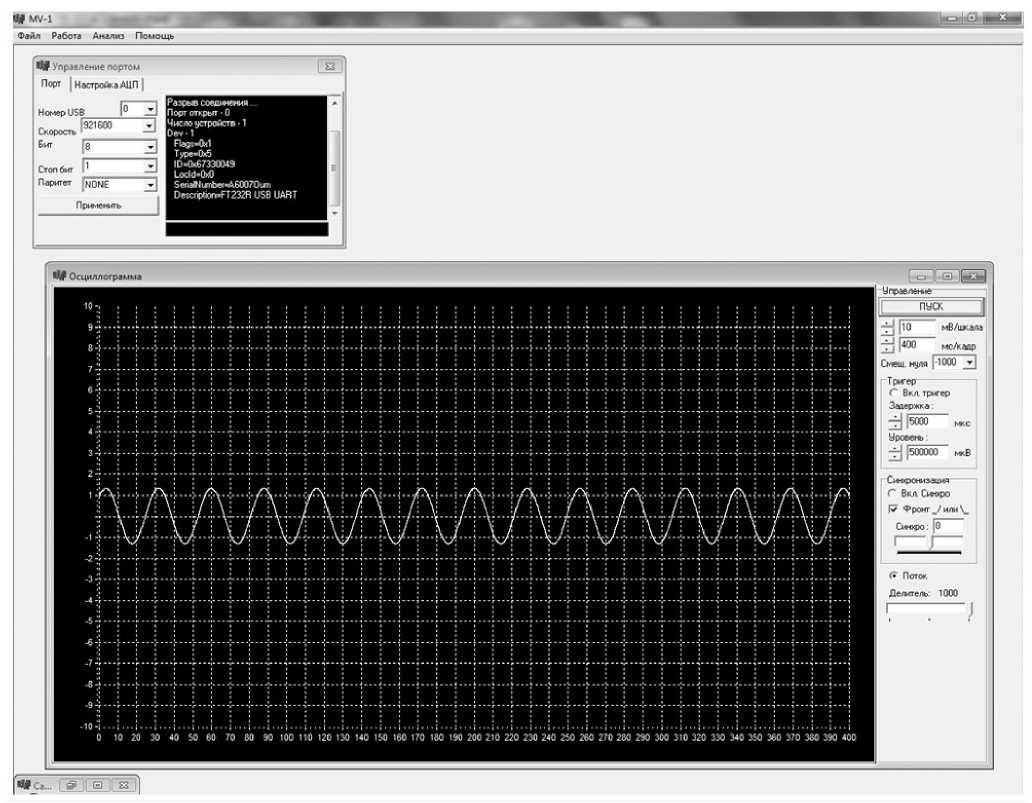Screen dimensions: 1032x803
Task: Expand the Скорость baud rate dropdown
Action: (150, 126)
